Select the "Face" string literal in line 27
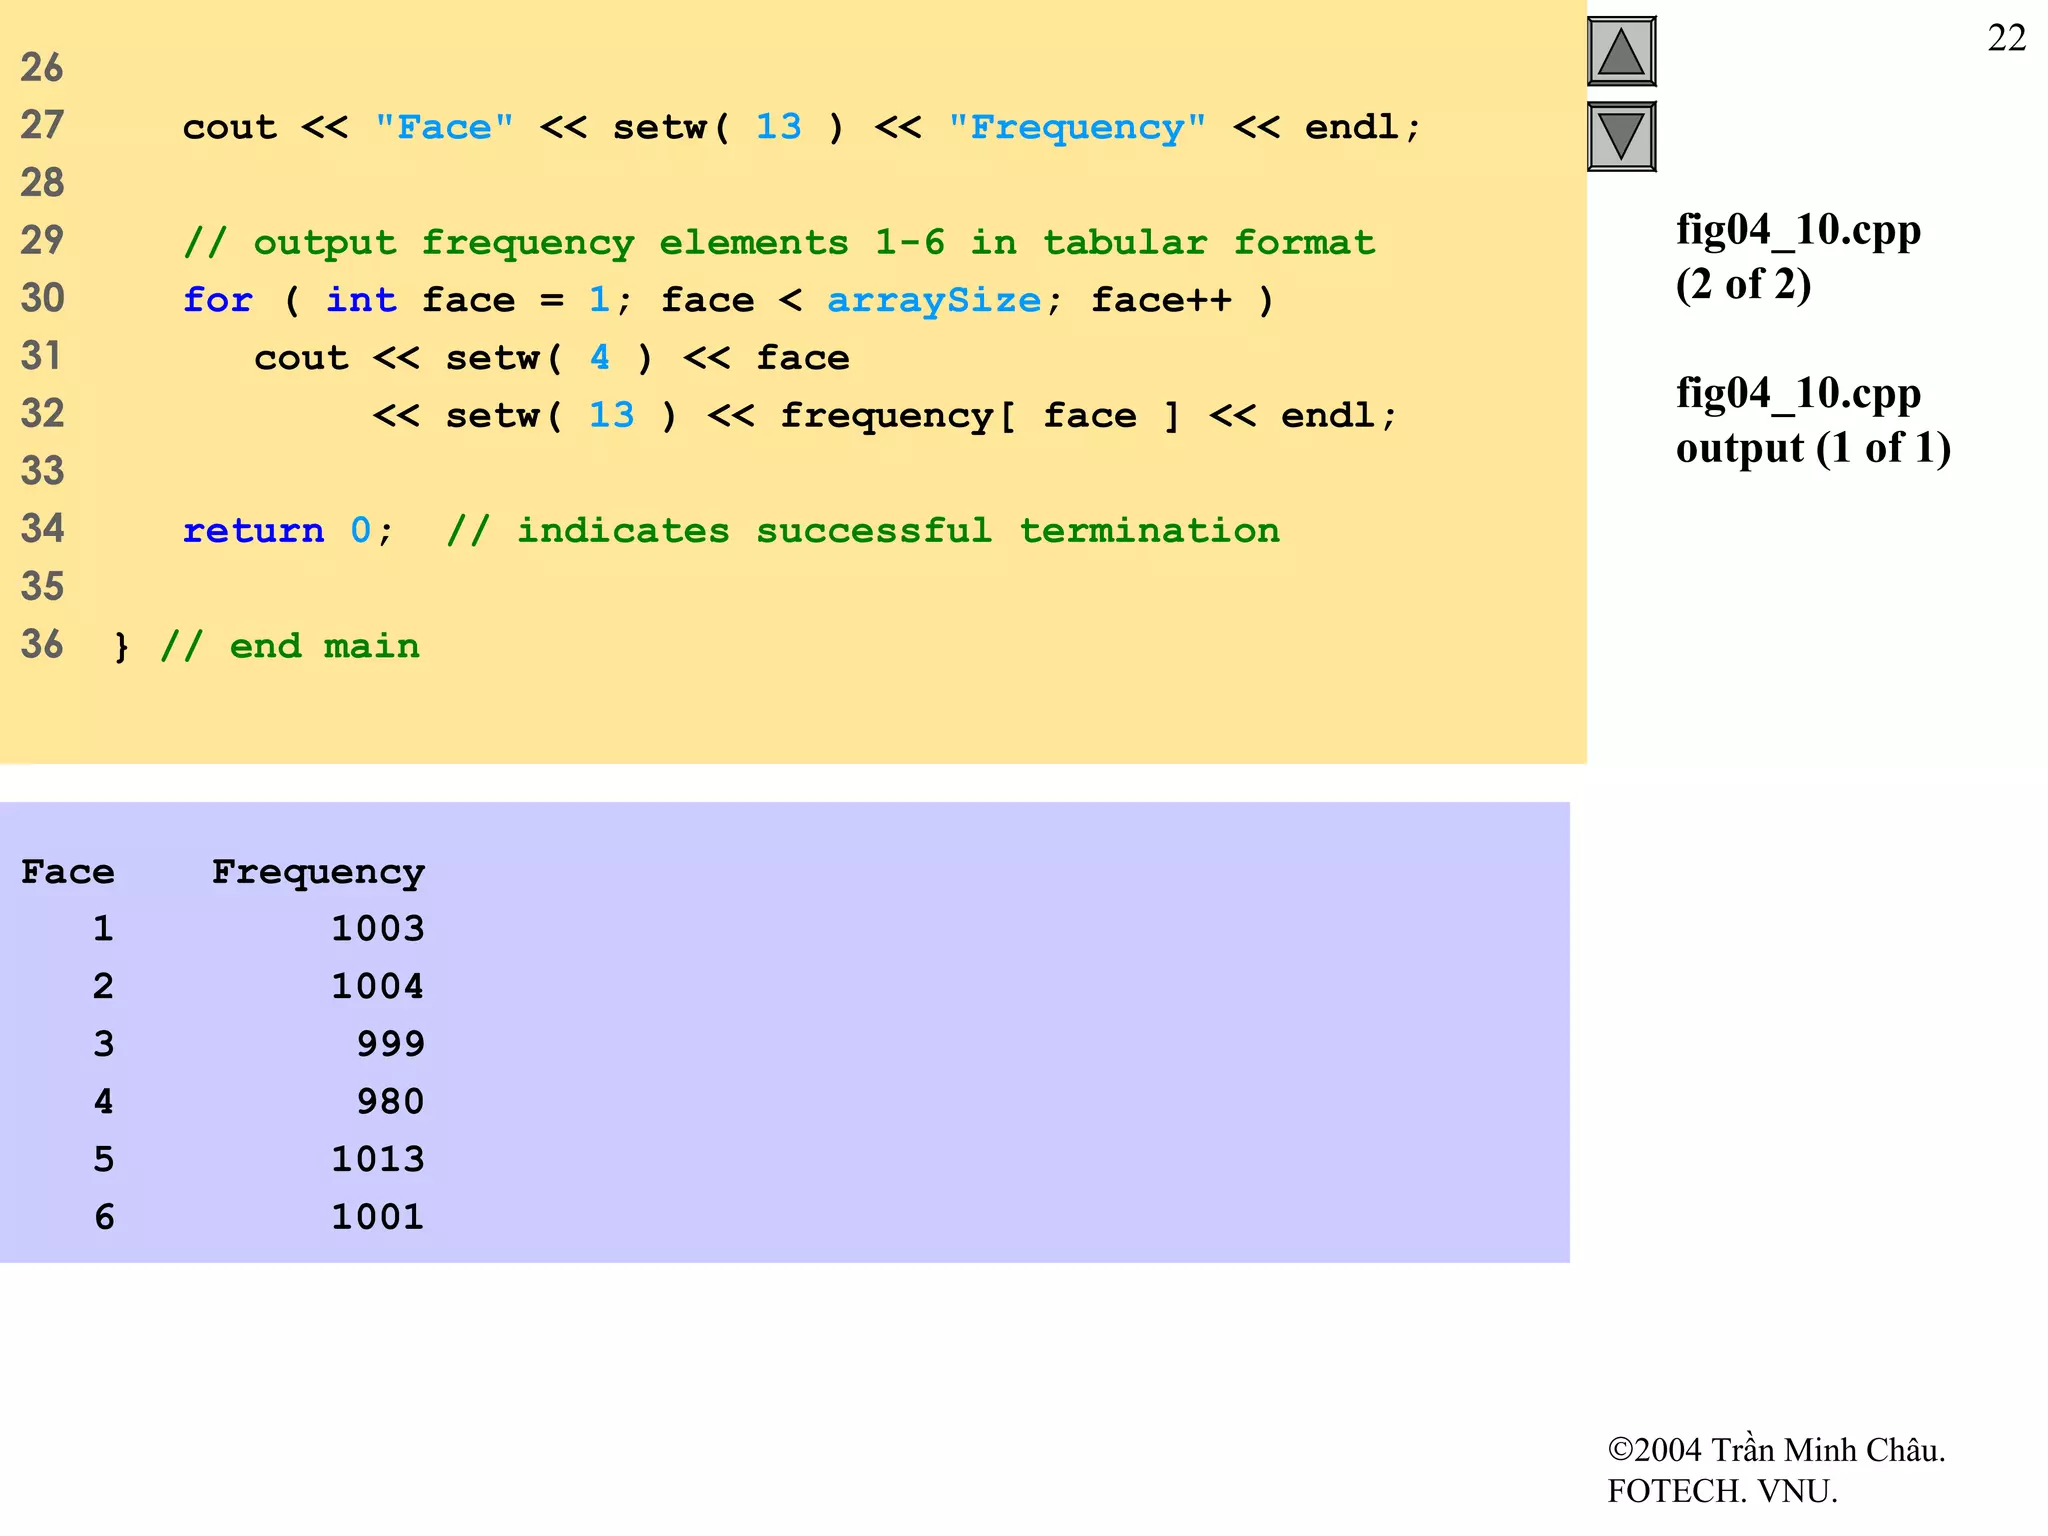This screenshot has height=1536, width=2048. coord(444,127)
